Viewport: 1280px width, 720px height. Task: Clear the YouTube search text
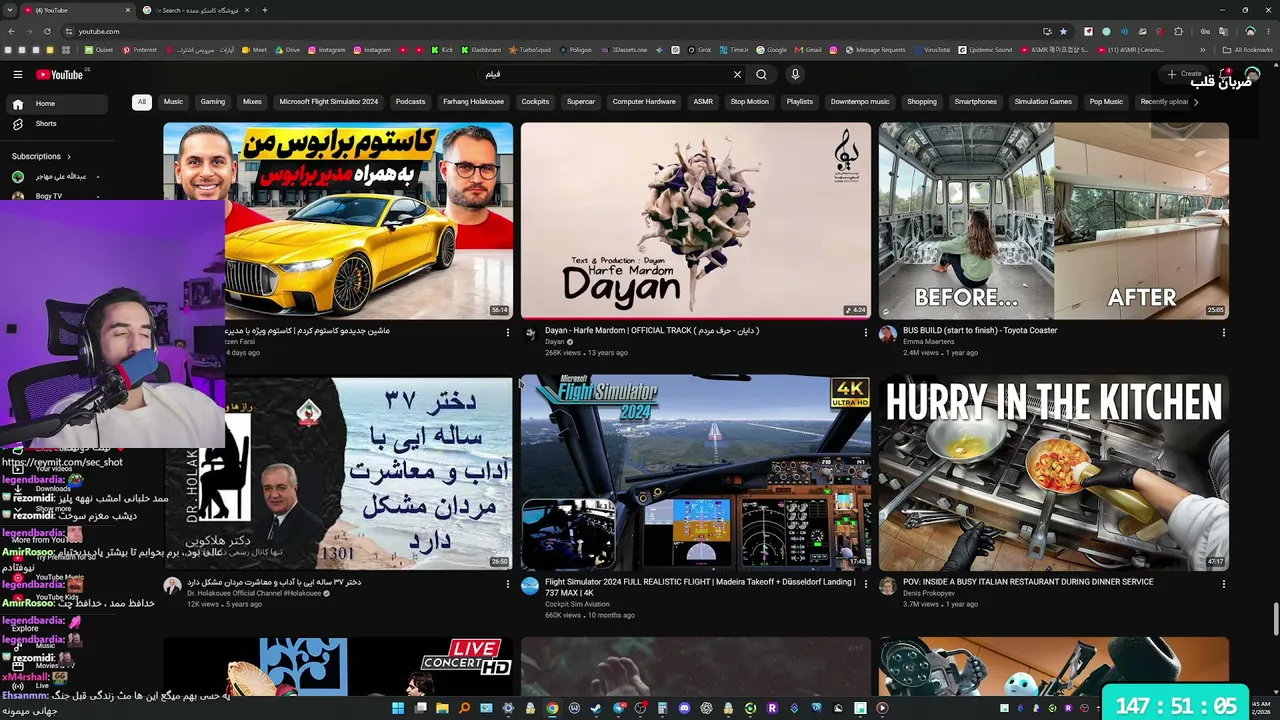click(737, 74)
